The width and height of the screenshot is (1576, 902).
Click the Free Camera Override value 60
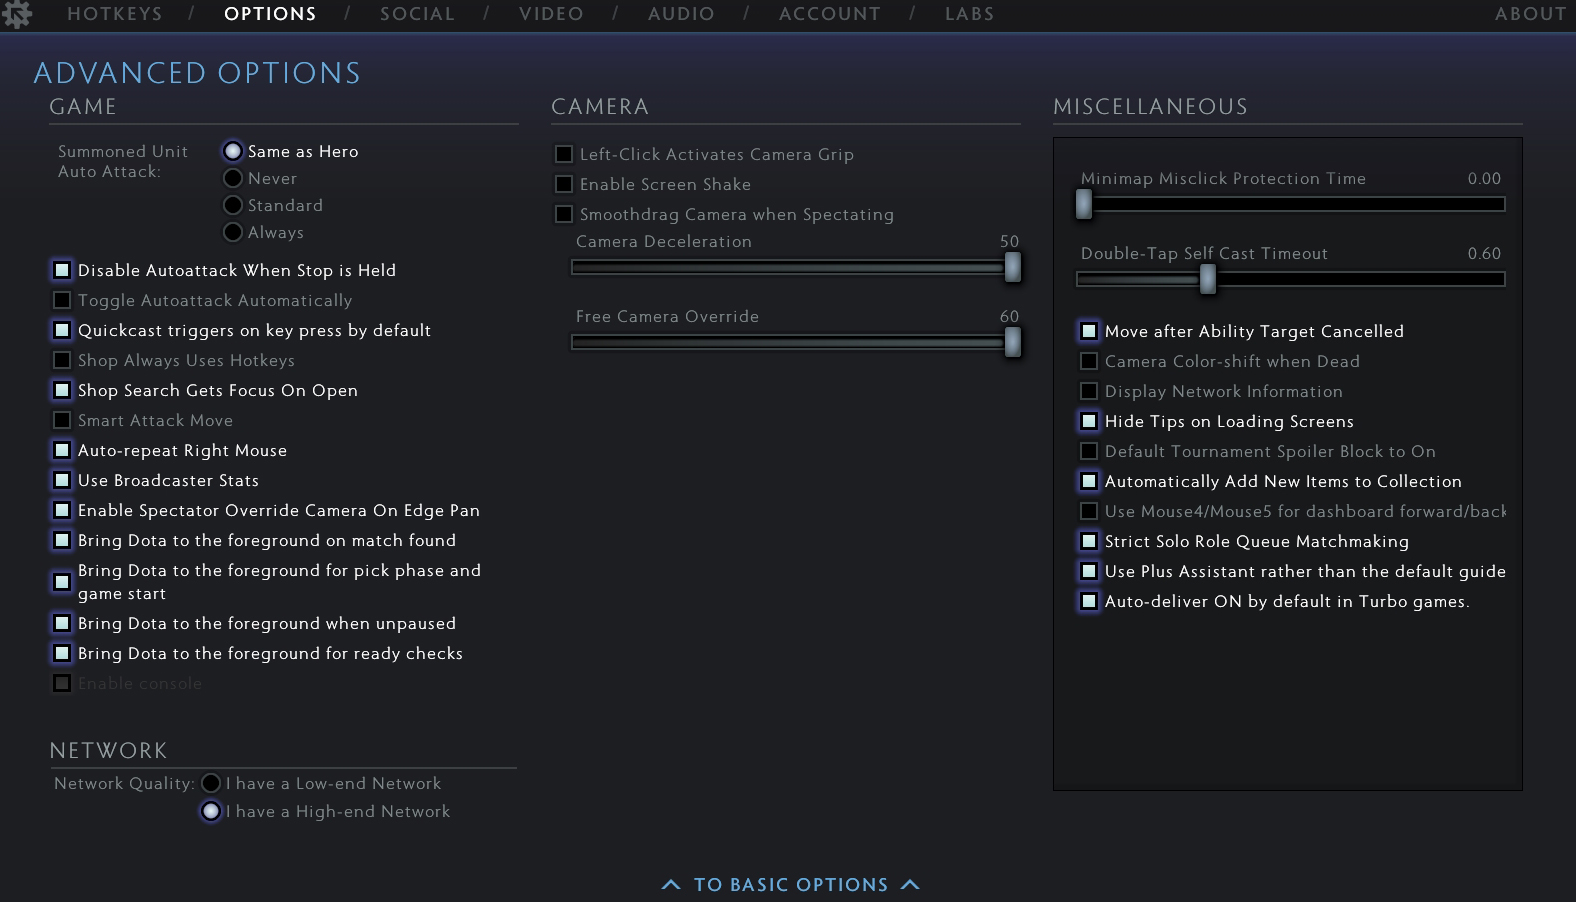[1009, 317]
